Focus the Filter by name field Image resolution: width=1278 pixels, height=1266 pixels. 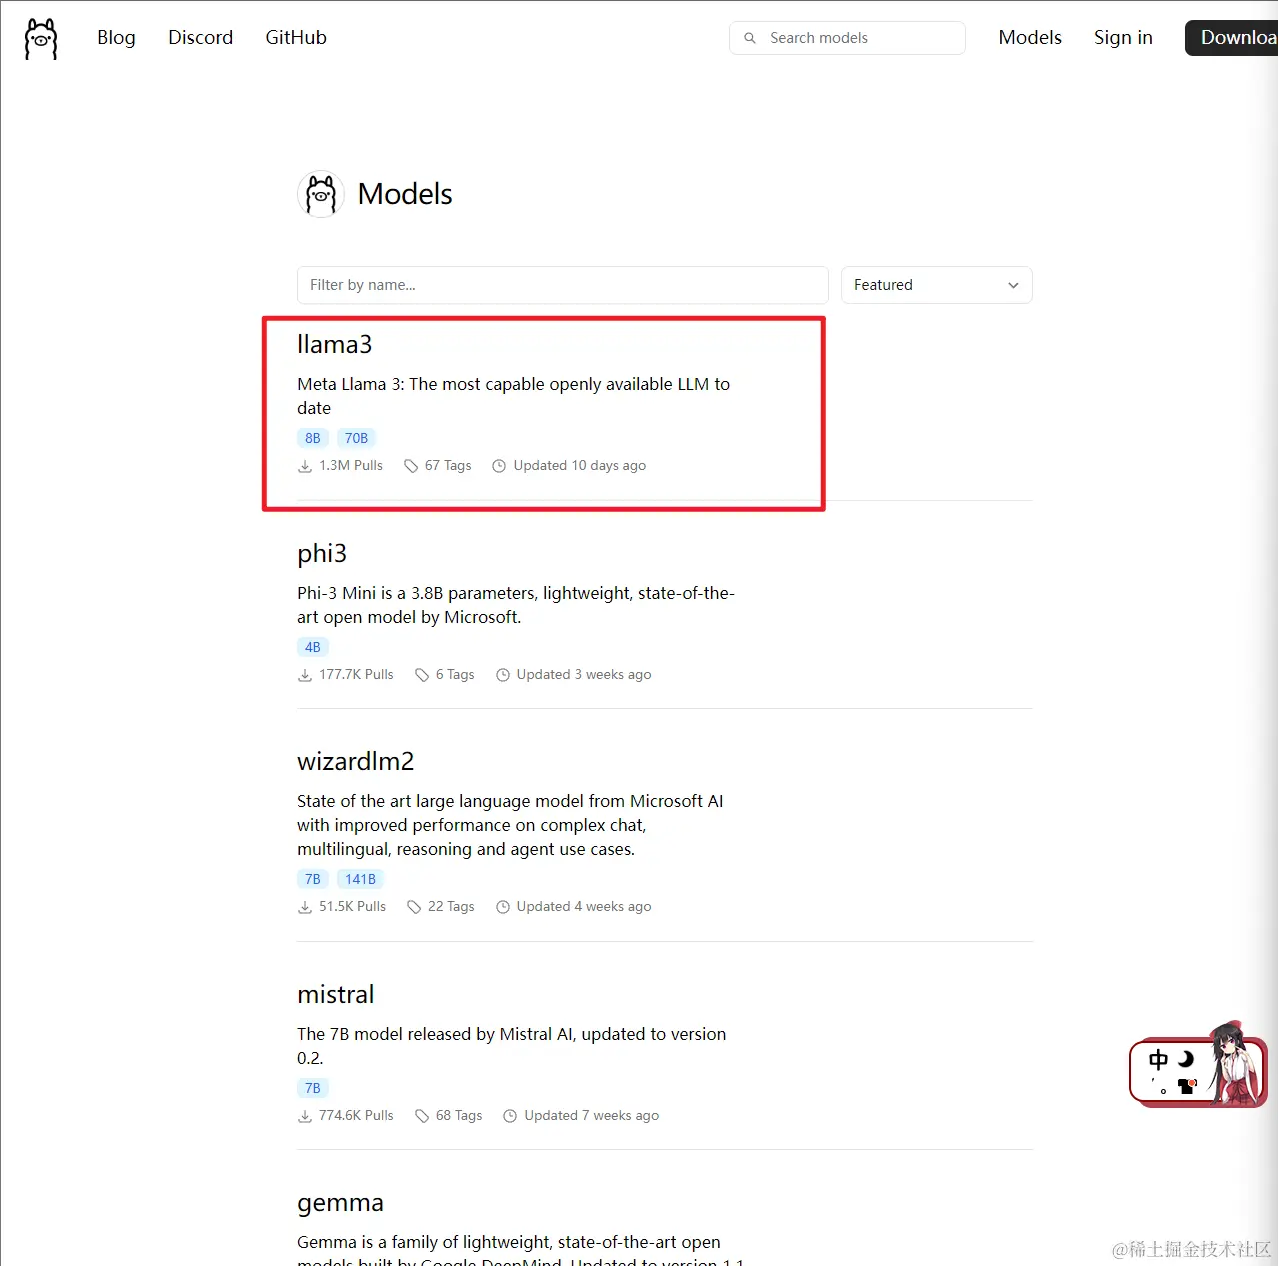(x=562, y=285)
